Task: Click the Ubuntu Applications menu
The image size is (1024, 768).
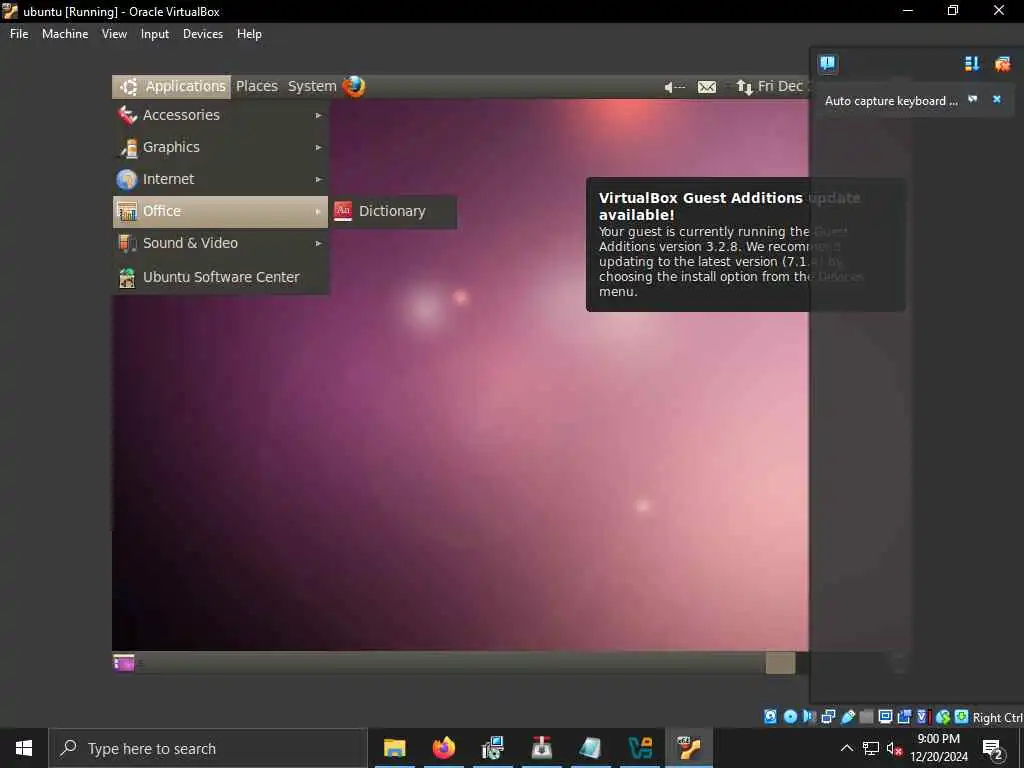Action: tap(172, 86)
